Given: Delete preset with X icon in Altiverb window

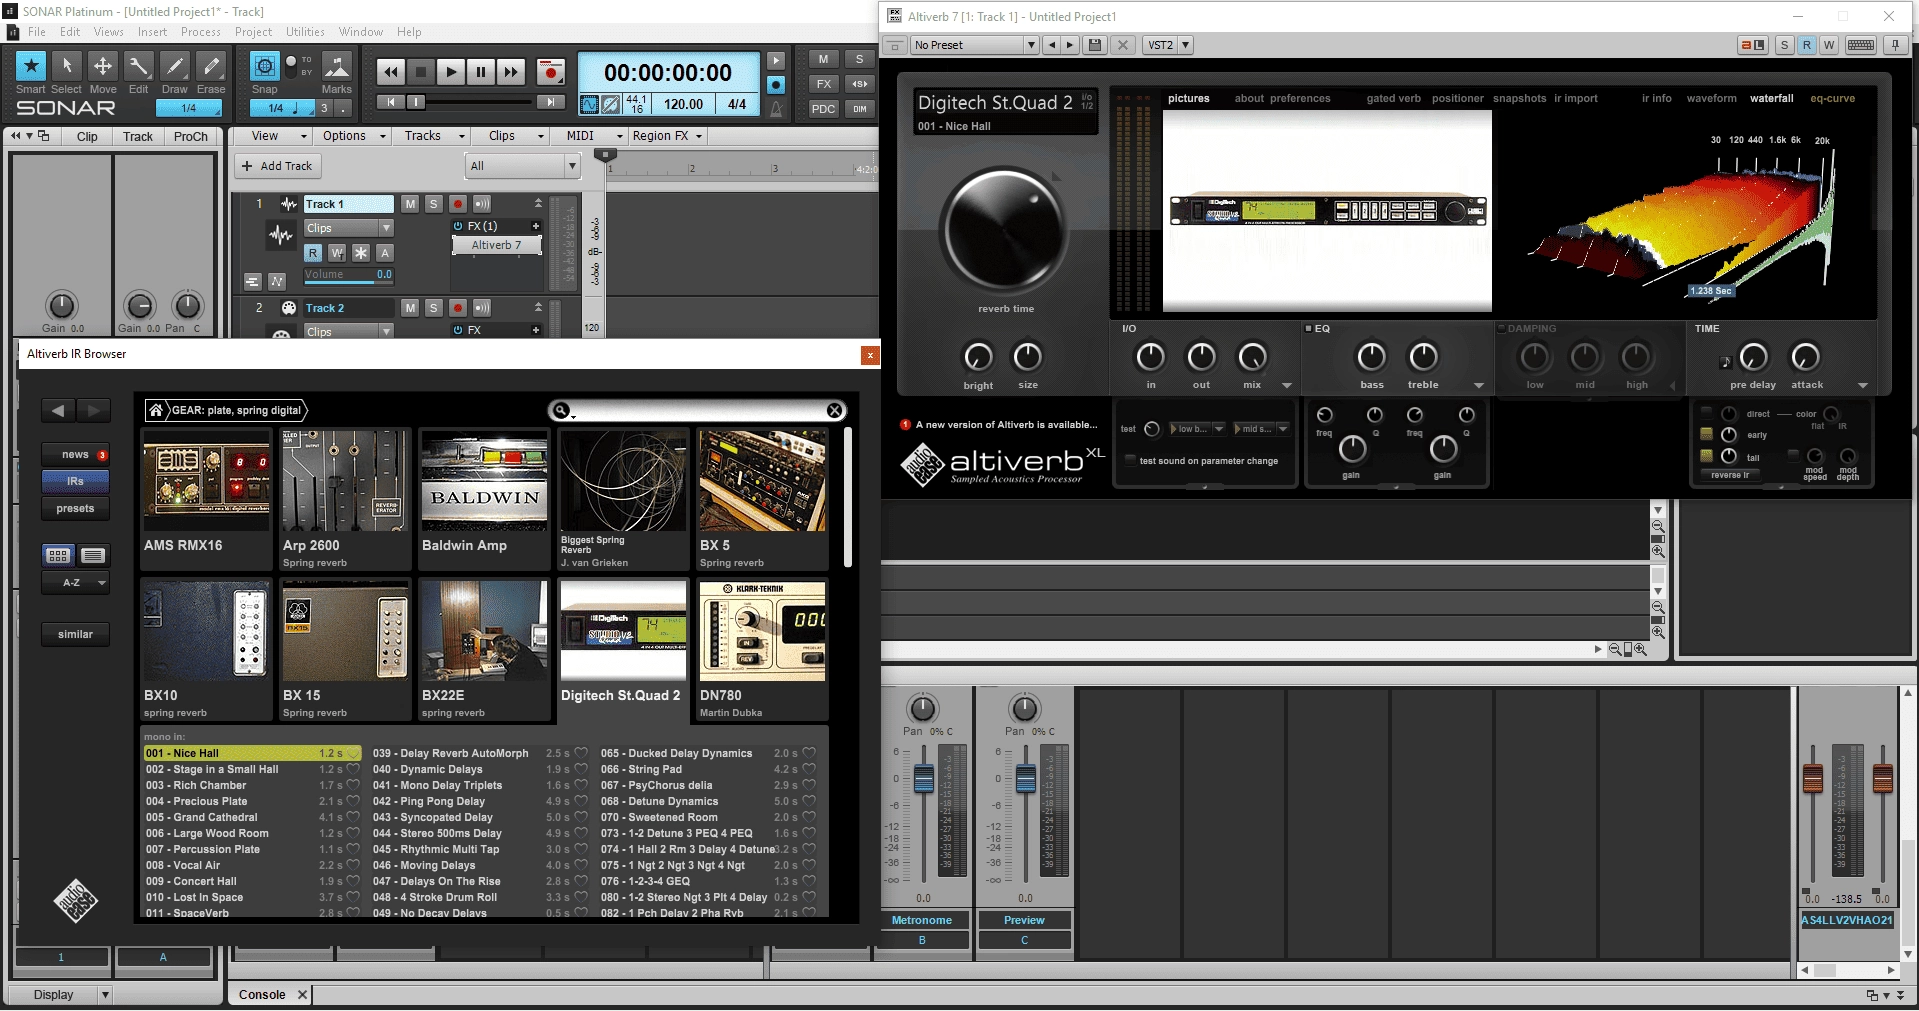Looking at the screenshot, I should [x=1123, y=45].
